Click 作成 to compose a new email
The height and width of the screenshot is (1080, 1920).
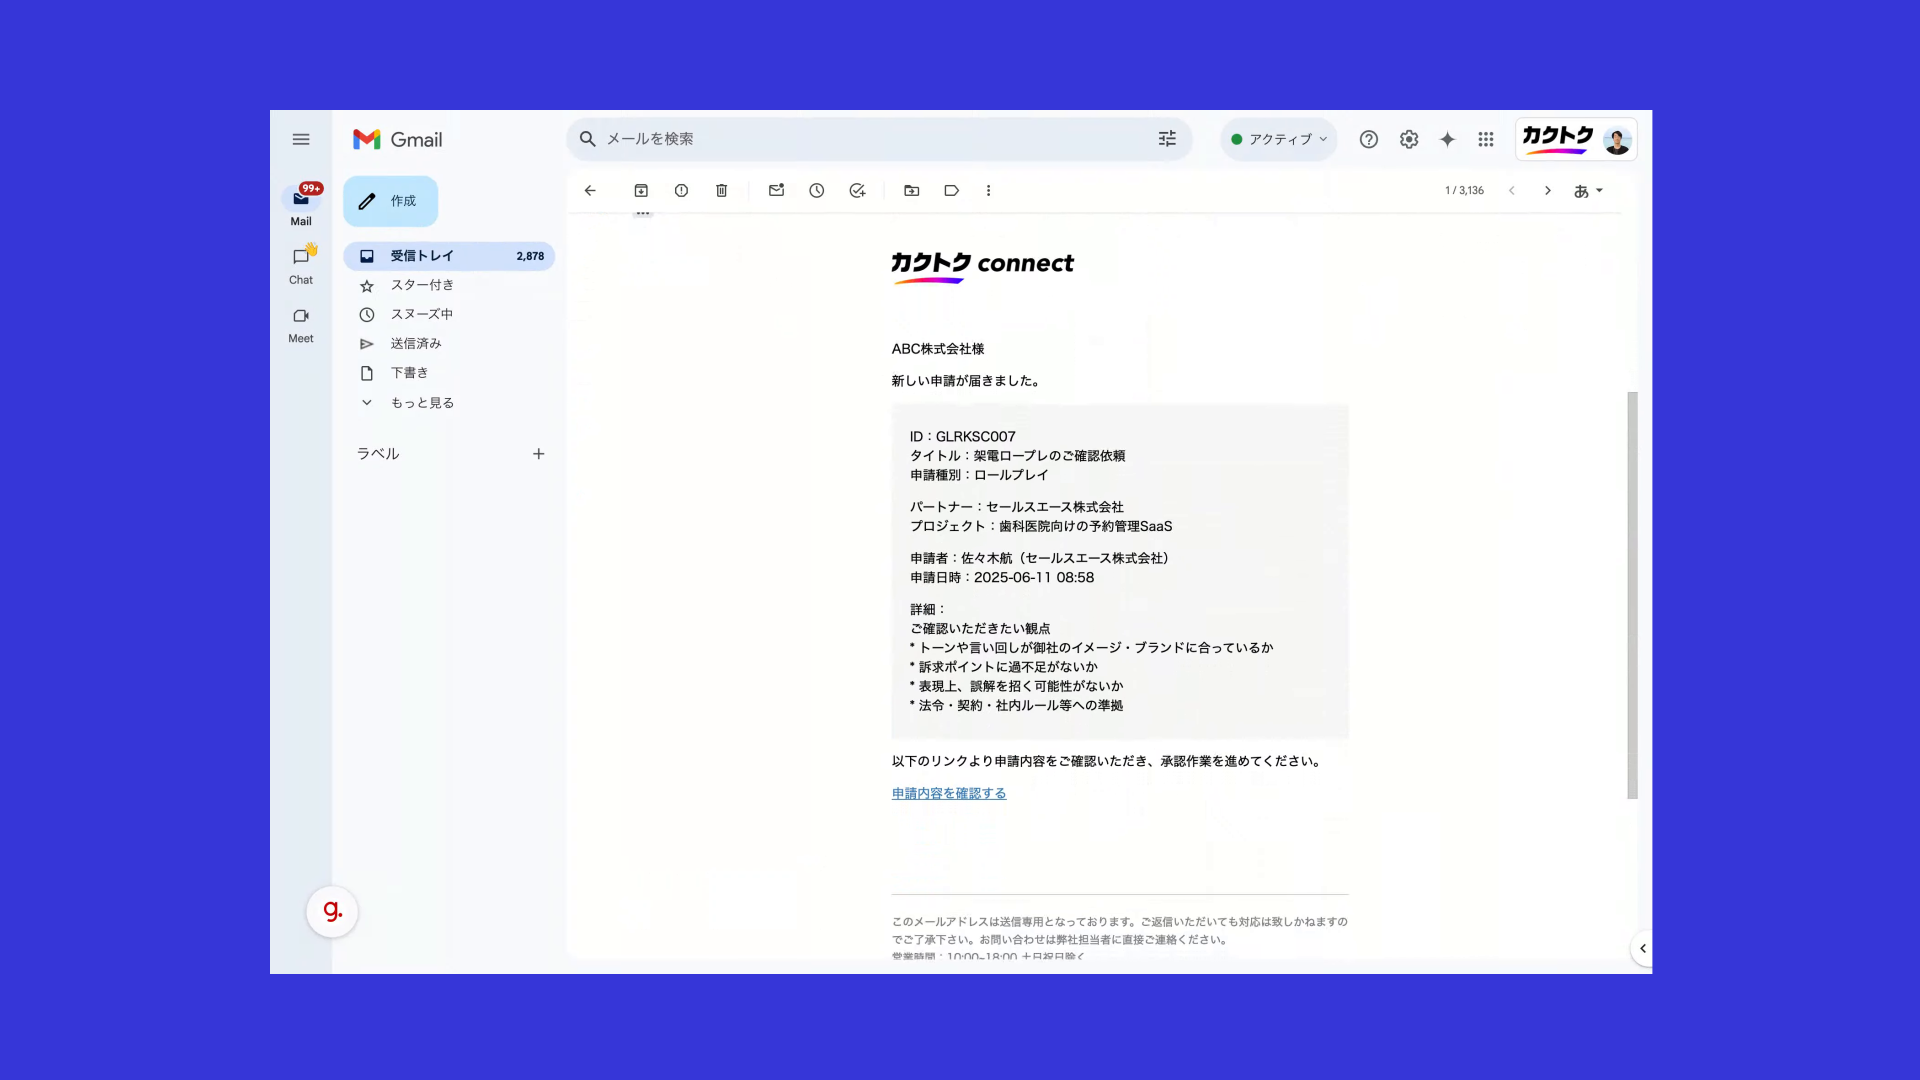tap(390, 201)
